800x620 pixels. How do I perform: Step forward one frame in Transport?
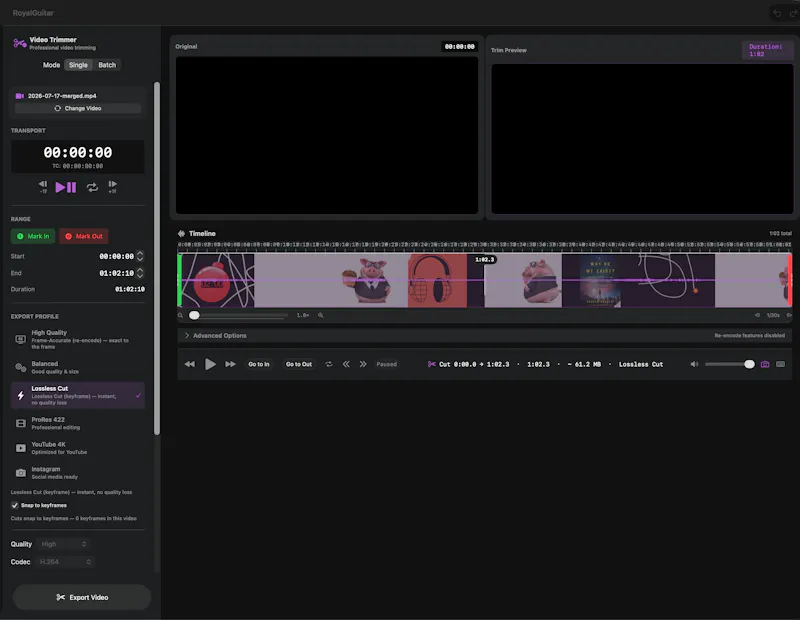(x=112, y=187)
